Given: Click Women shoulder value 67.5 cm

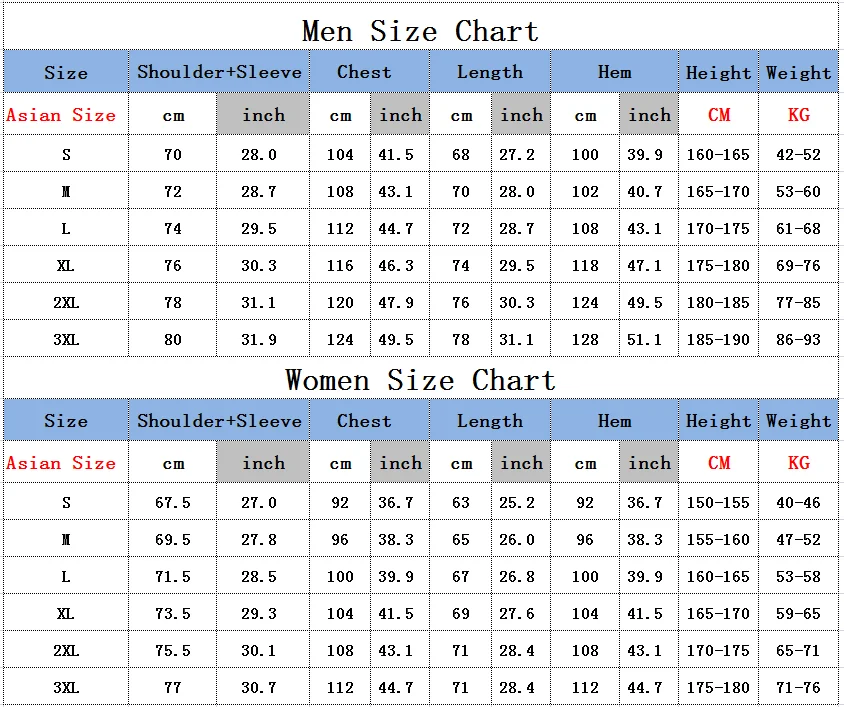Looking at the screenshot, I should [x=172, y=503].
